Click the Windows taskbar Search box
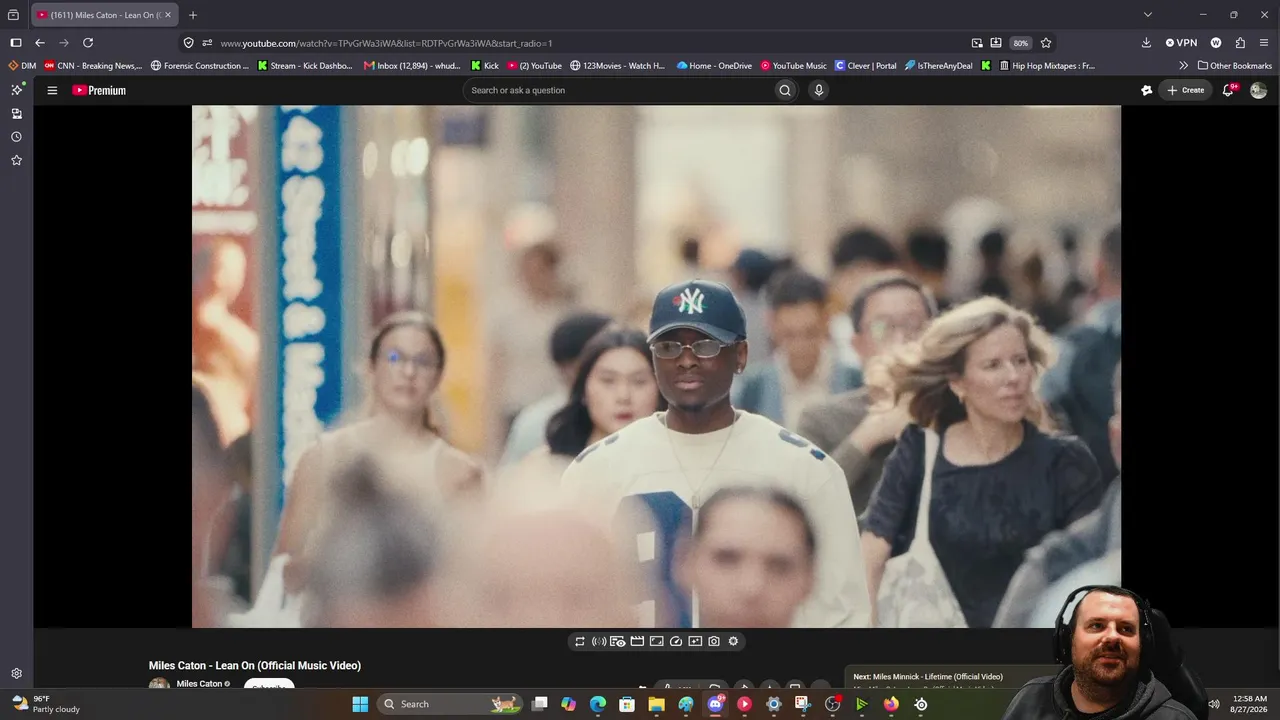1280x720 pixels. click(448, 704)
